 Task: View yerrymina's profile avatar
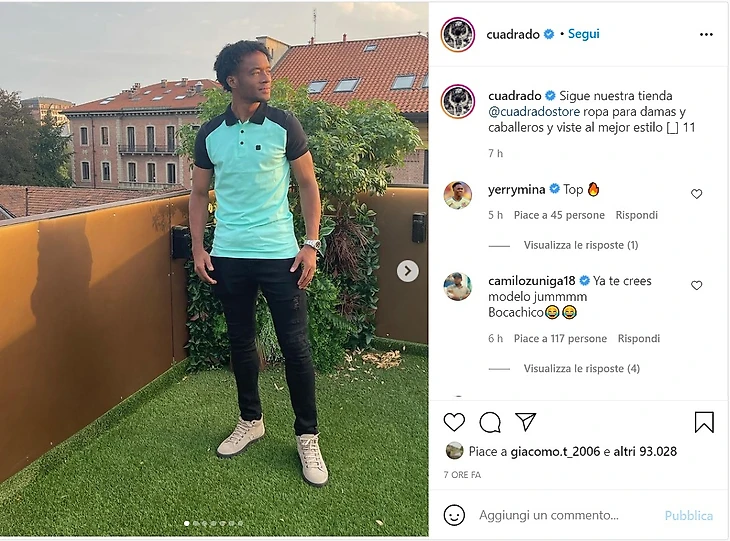pyautogui.click(x=457, y=195)
